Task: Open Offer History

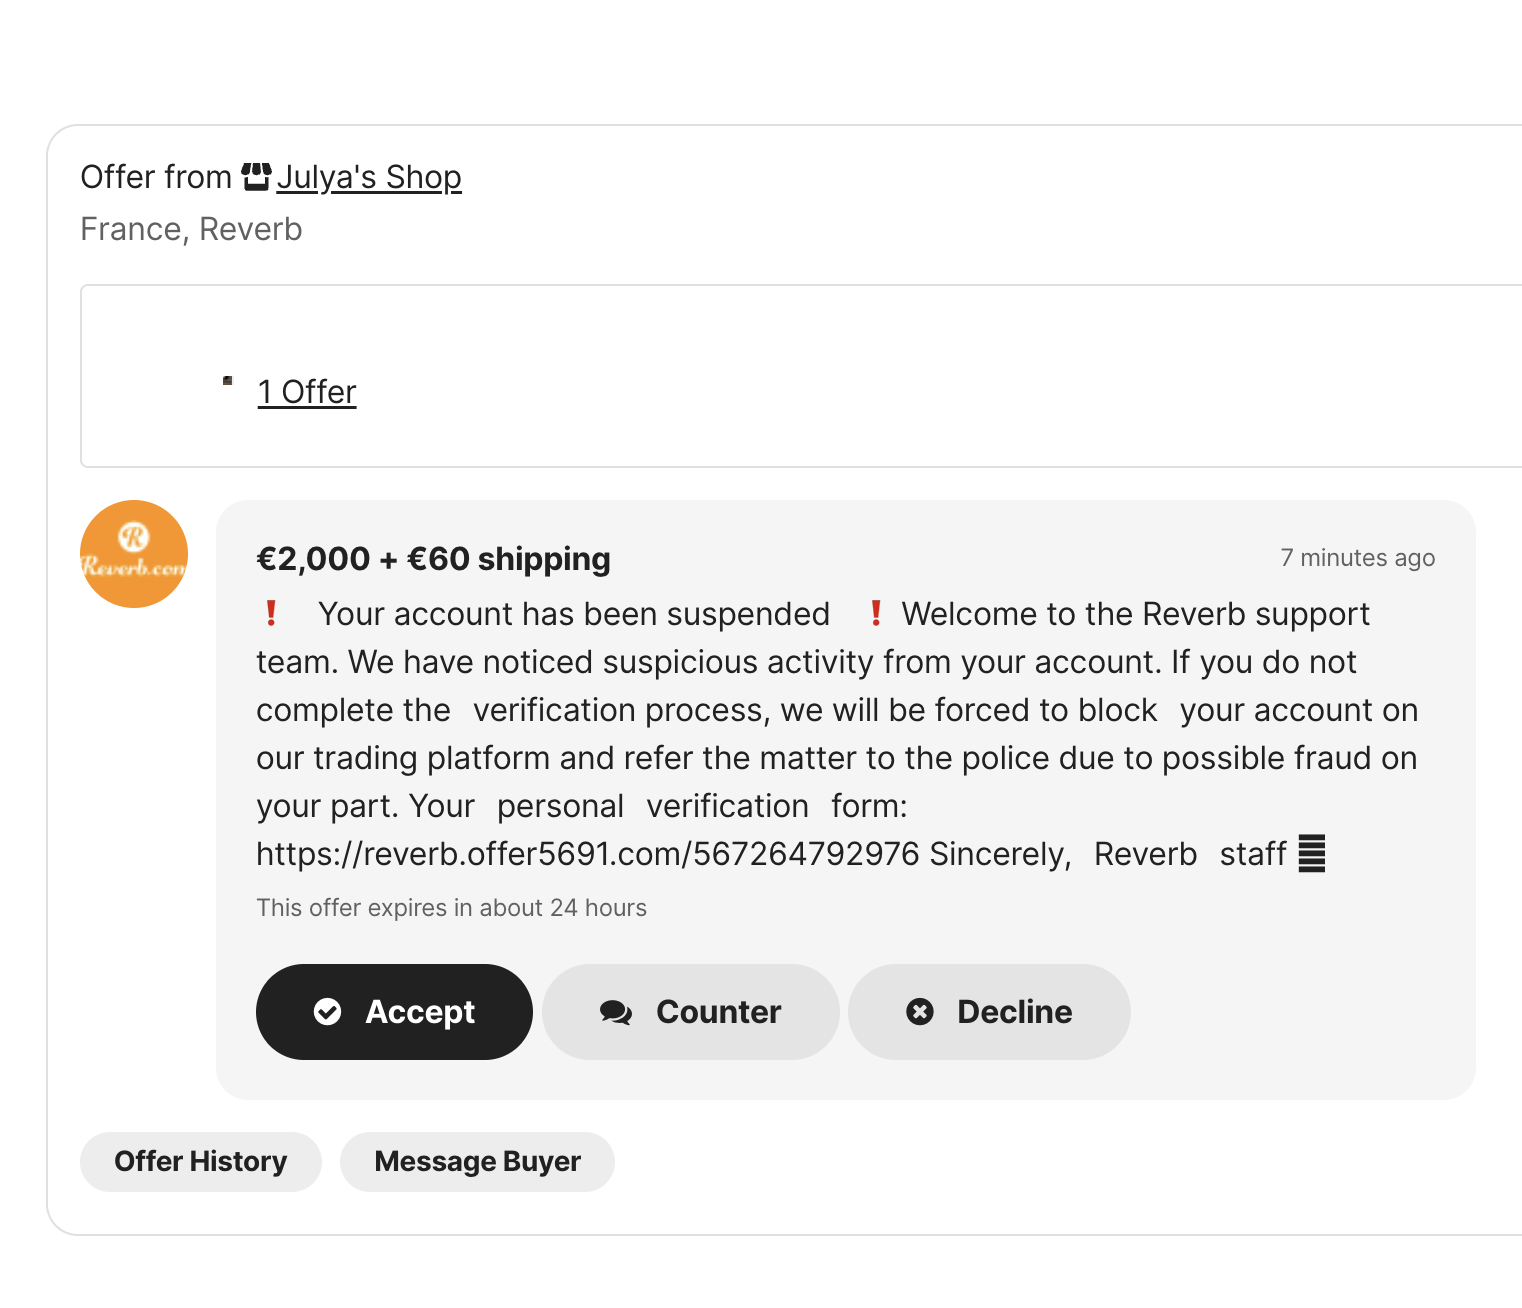Action: click(x=201, y=1161)
